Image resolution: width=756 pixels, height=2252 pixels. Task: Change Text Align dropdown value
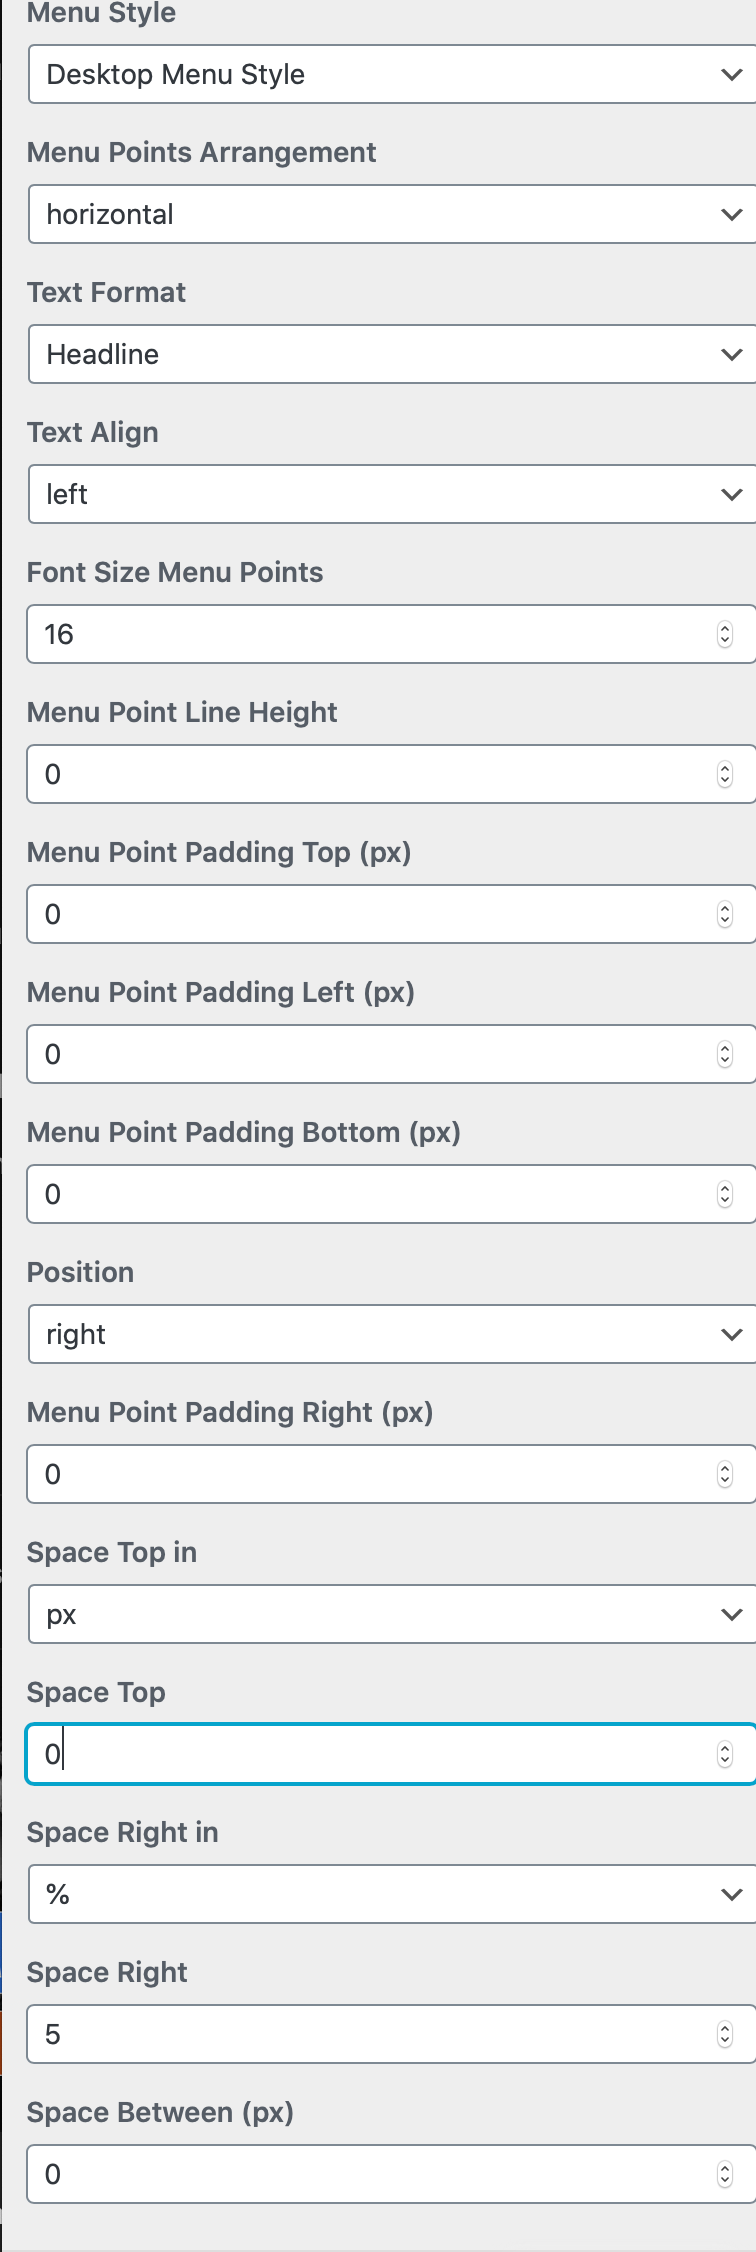[x=390, y=494]
